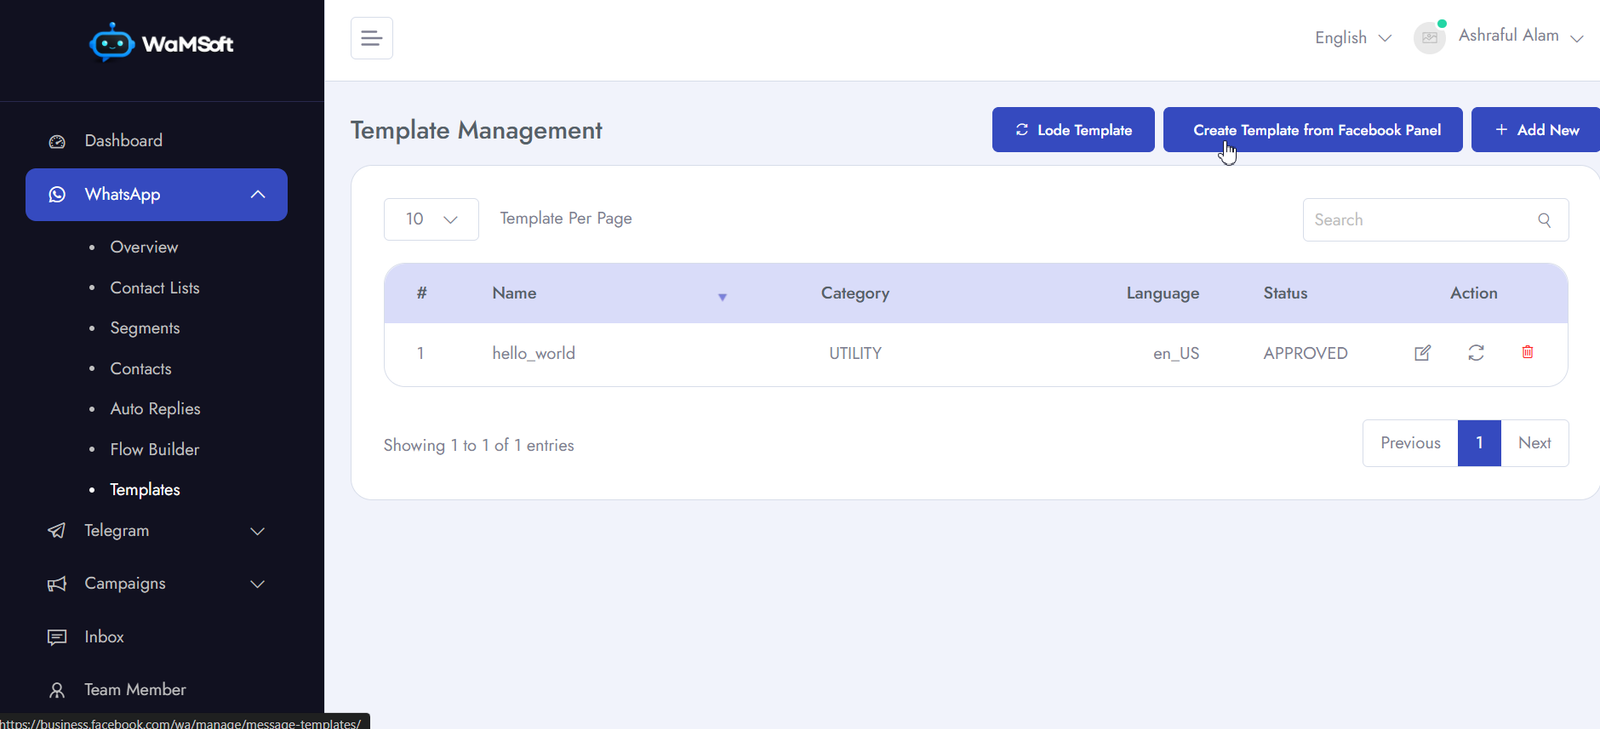Click the Lode Template button
The image size is (1600, 729).
pyautogui.click(x=1073, y=130)
